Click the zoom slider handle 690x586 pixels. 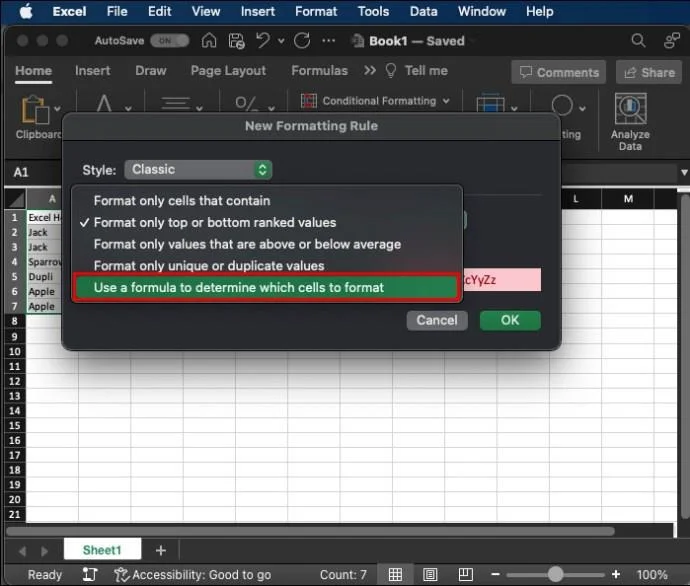(x=555, y=575)
